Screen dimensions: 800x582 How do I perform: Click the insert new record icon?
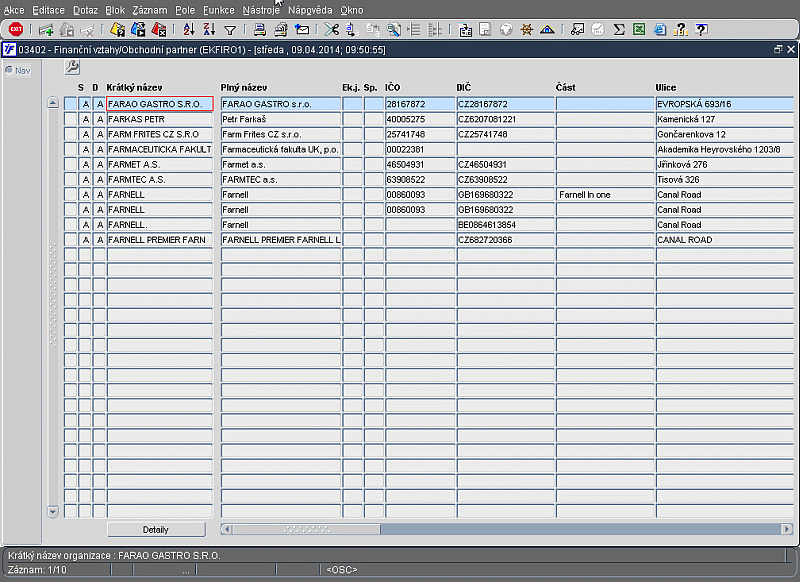(x=46, y=30)
